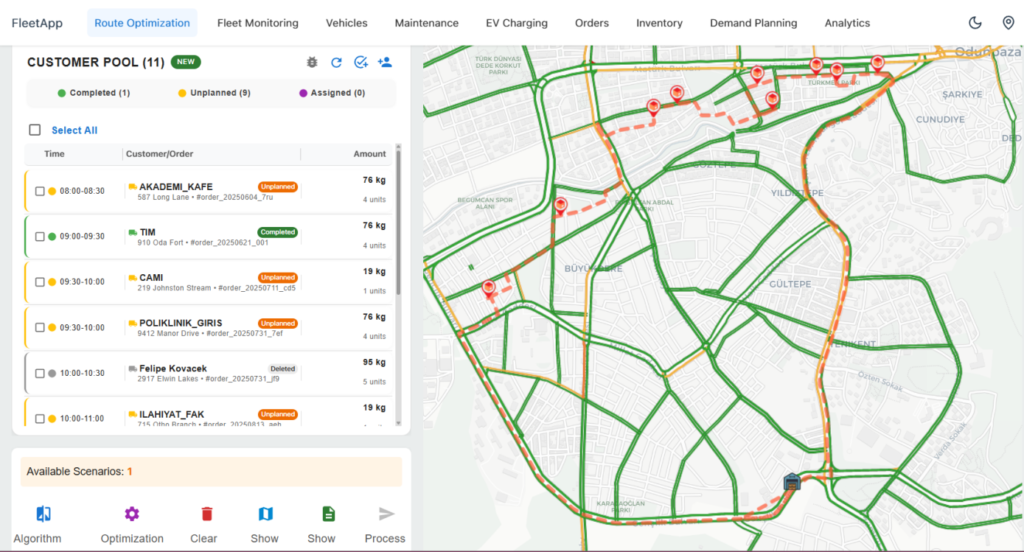Open the Fleet Monitoring tab
This screenshot has height=552, width=1024.
pos(257,23)
